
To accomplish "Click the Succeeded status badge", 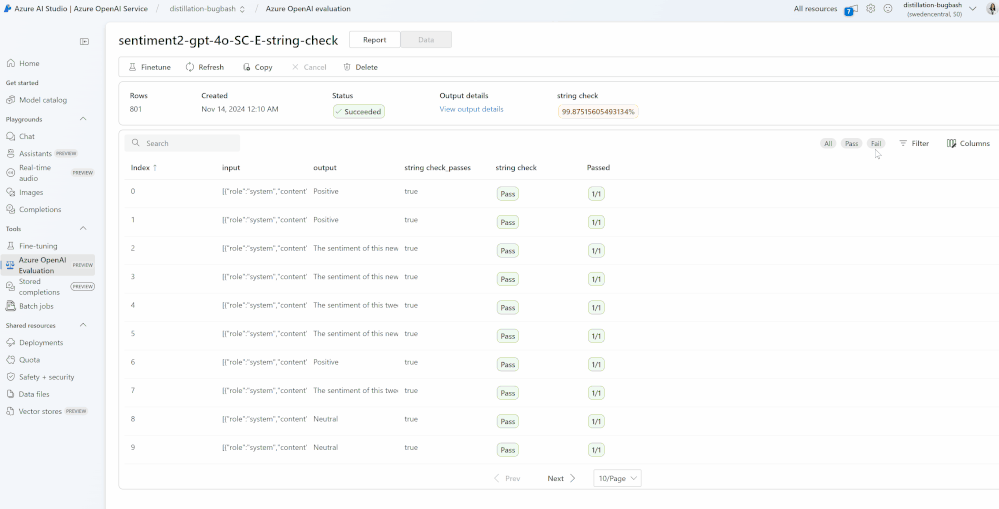I will click(x=359, y=111).
